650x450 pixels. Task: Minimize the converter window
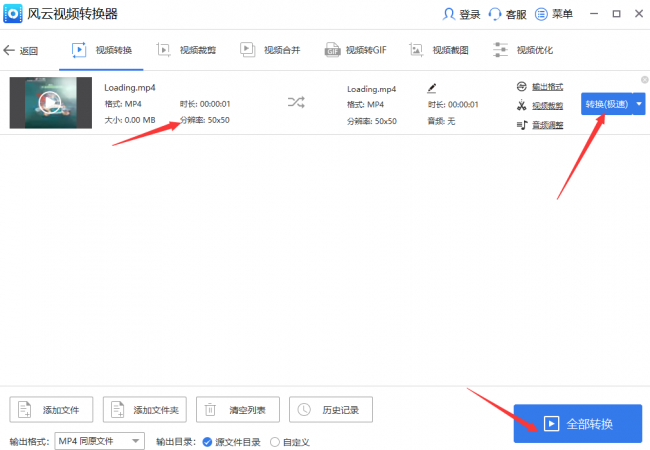(594, 14)
